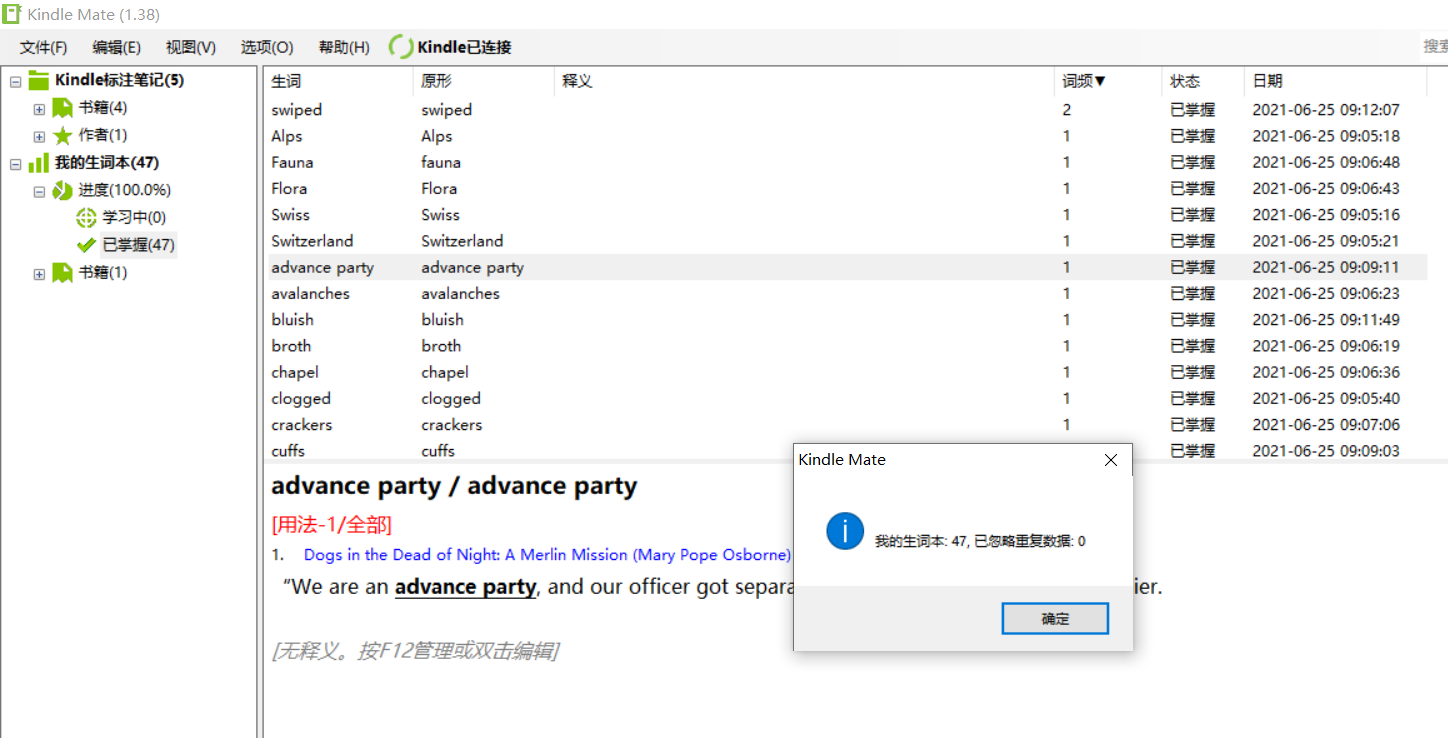This screenshot has width=1448, height=738.
Task: Click the green Kindle connected status icon
Action: coord(401,47)
